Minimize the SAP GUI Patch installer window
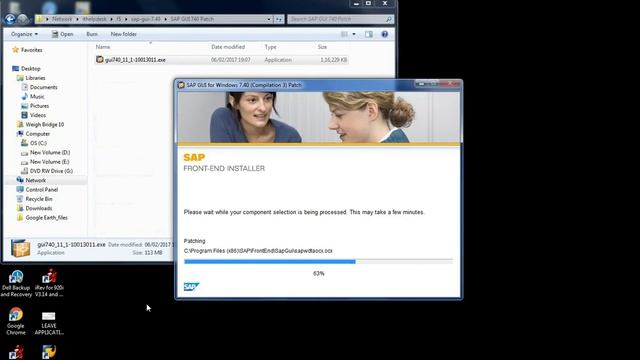The width and height of the screenshot is (640, 360). pyautogui.click(x=421, y=84)
